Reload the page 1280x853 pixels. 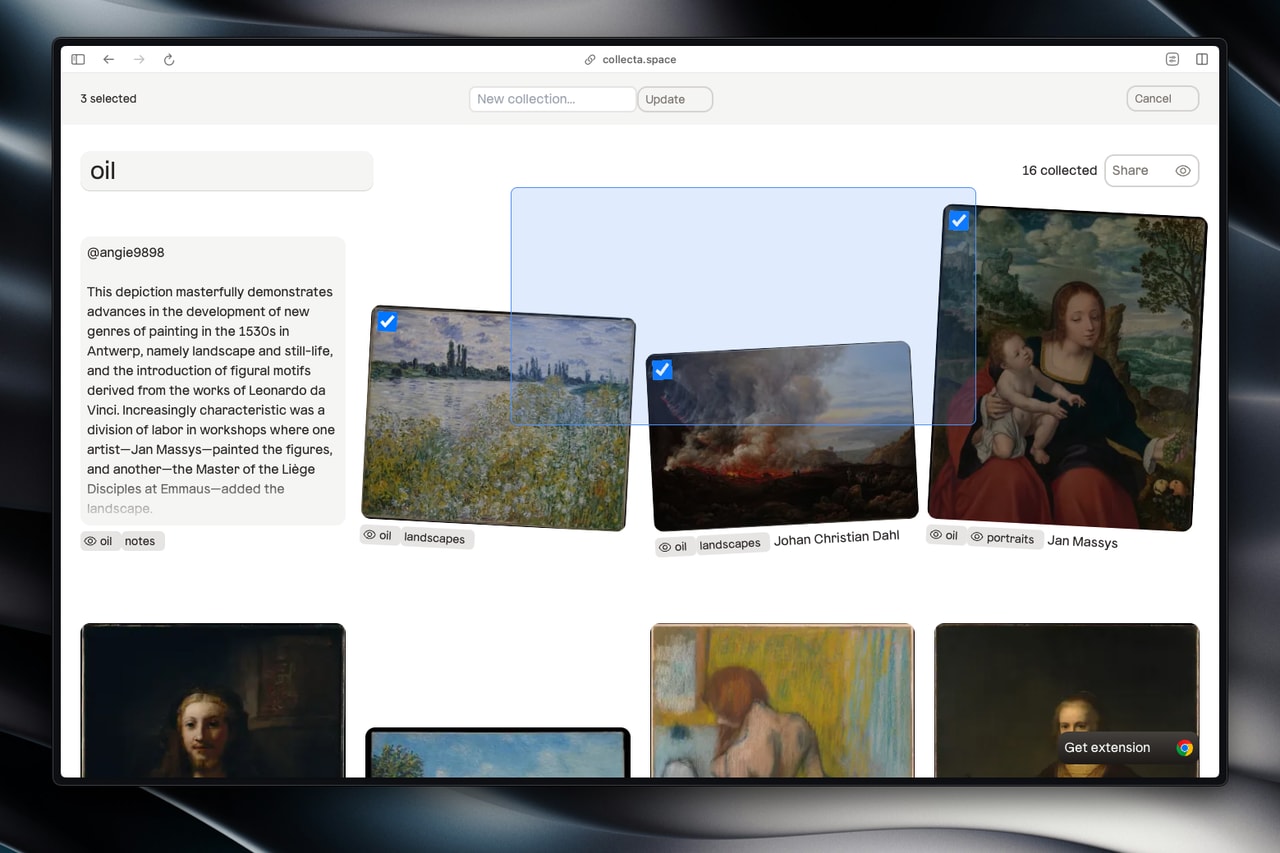[169, 60]
